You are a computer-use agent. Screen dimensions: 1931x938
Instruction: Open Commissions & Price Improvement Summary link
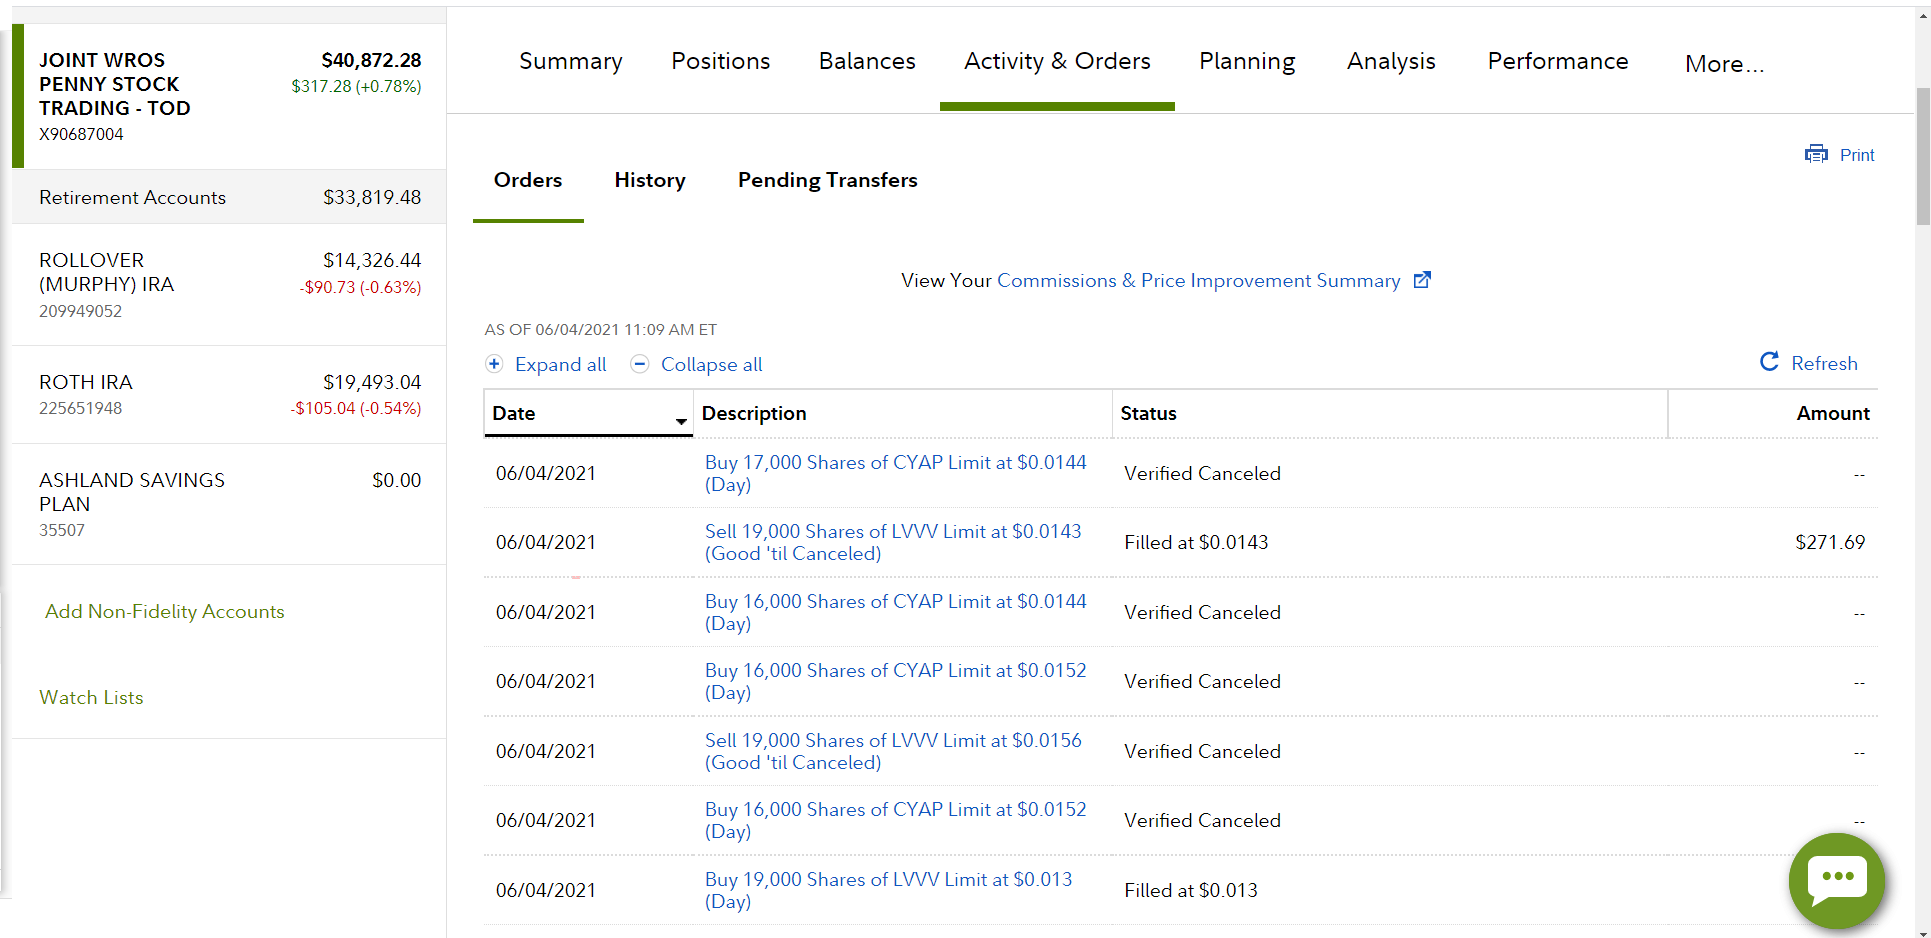[x=1198, y=281]
